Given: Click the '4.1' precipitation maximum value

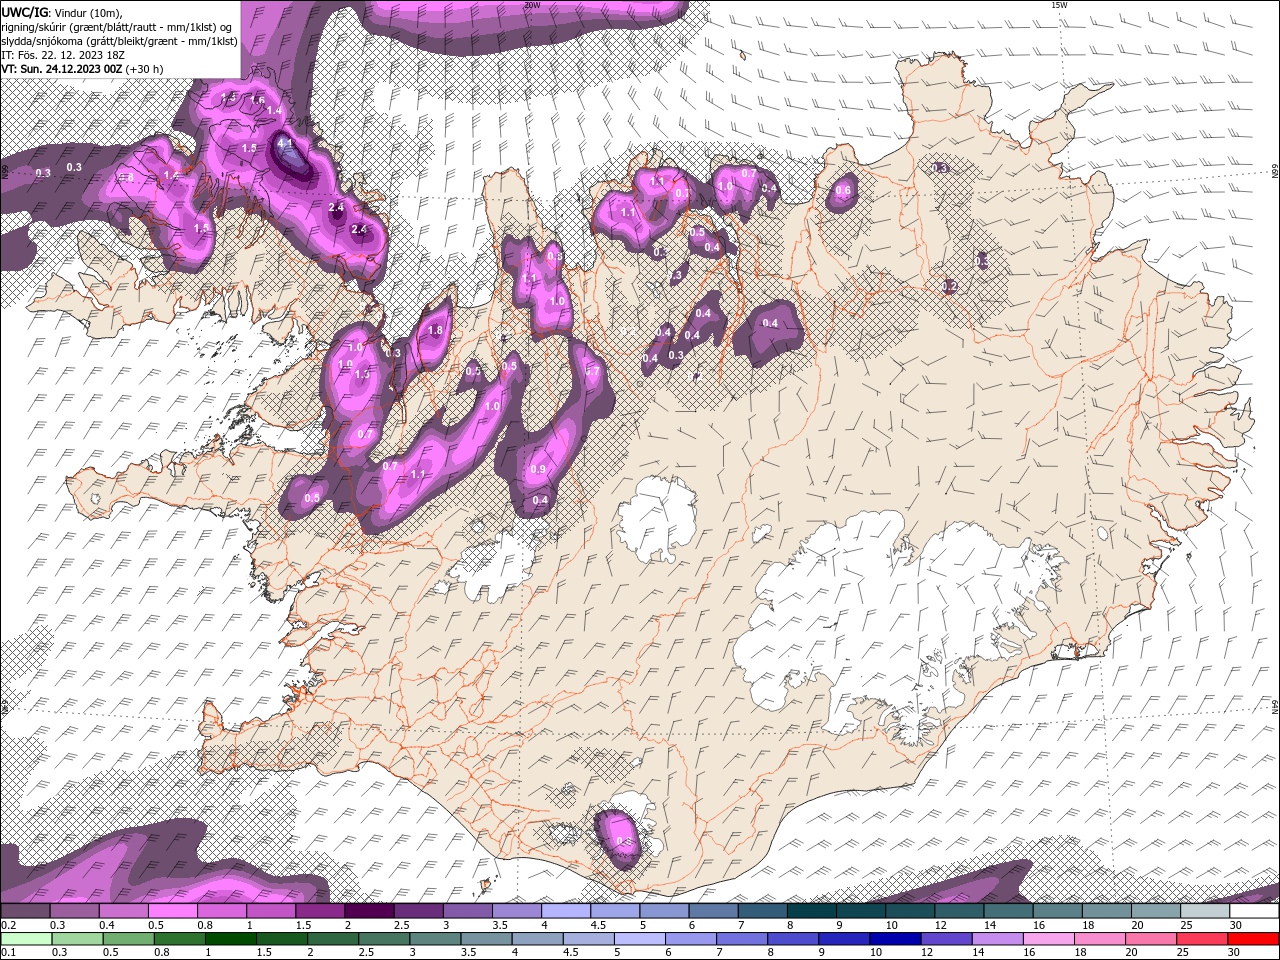Looking at the screenshot, I should [x=285, y=143].
